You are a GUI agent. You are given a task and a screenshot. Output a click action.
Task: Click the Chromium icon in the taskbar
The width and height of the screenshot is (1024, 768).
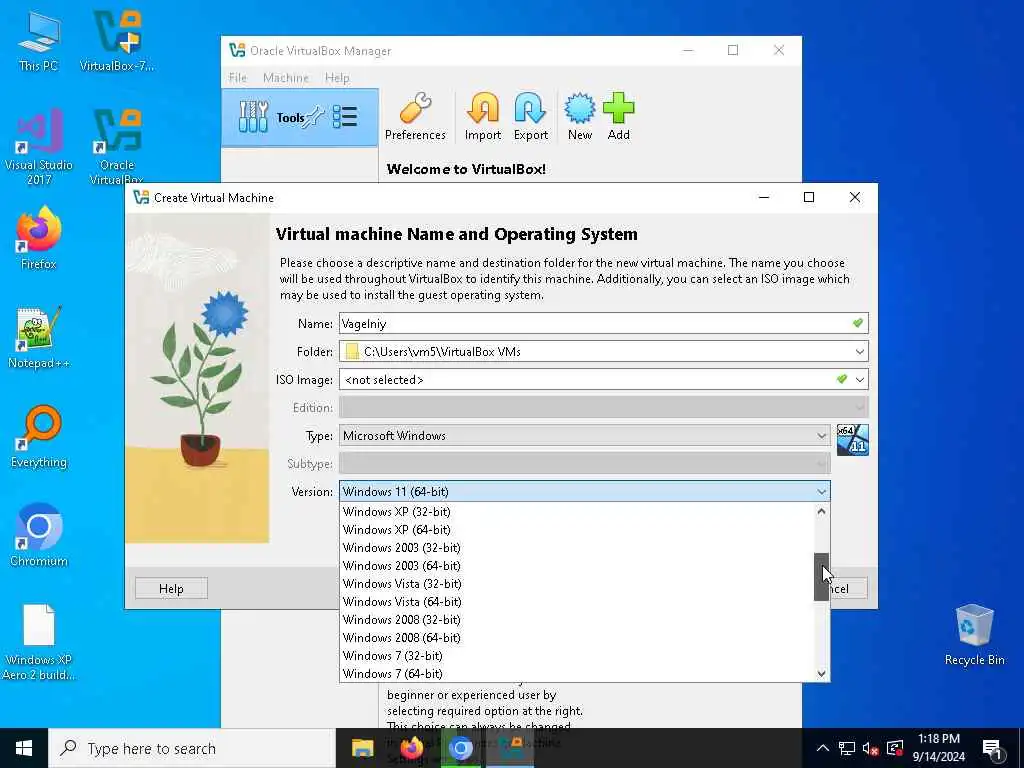click(460, 748)
